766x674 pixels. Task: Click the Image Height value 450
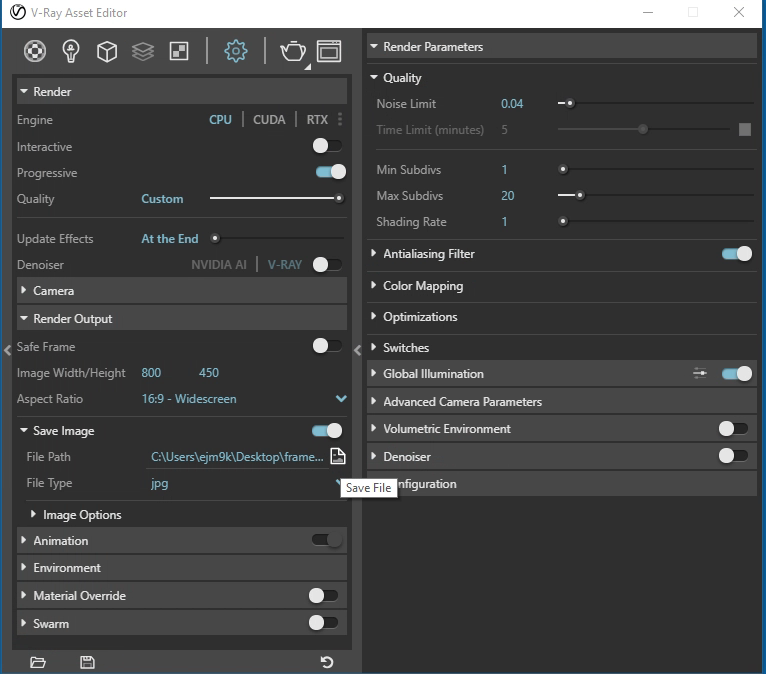pos(209,372)
